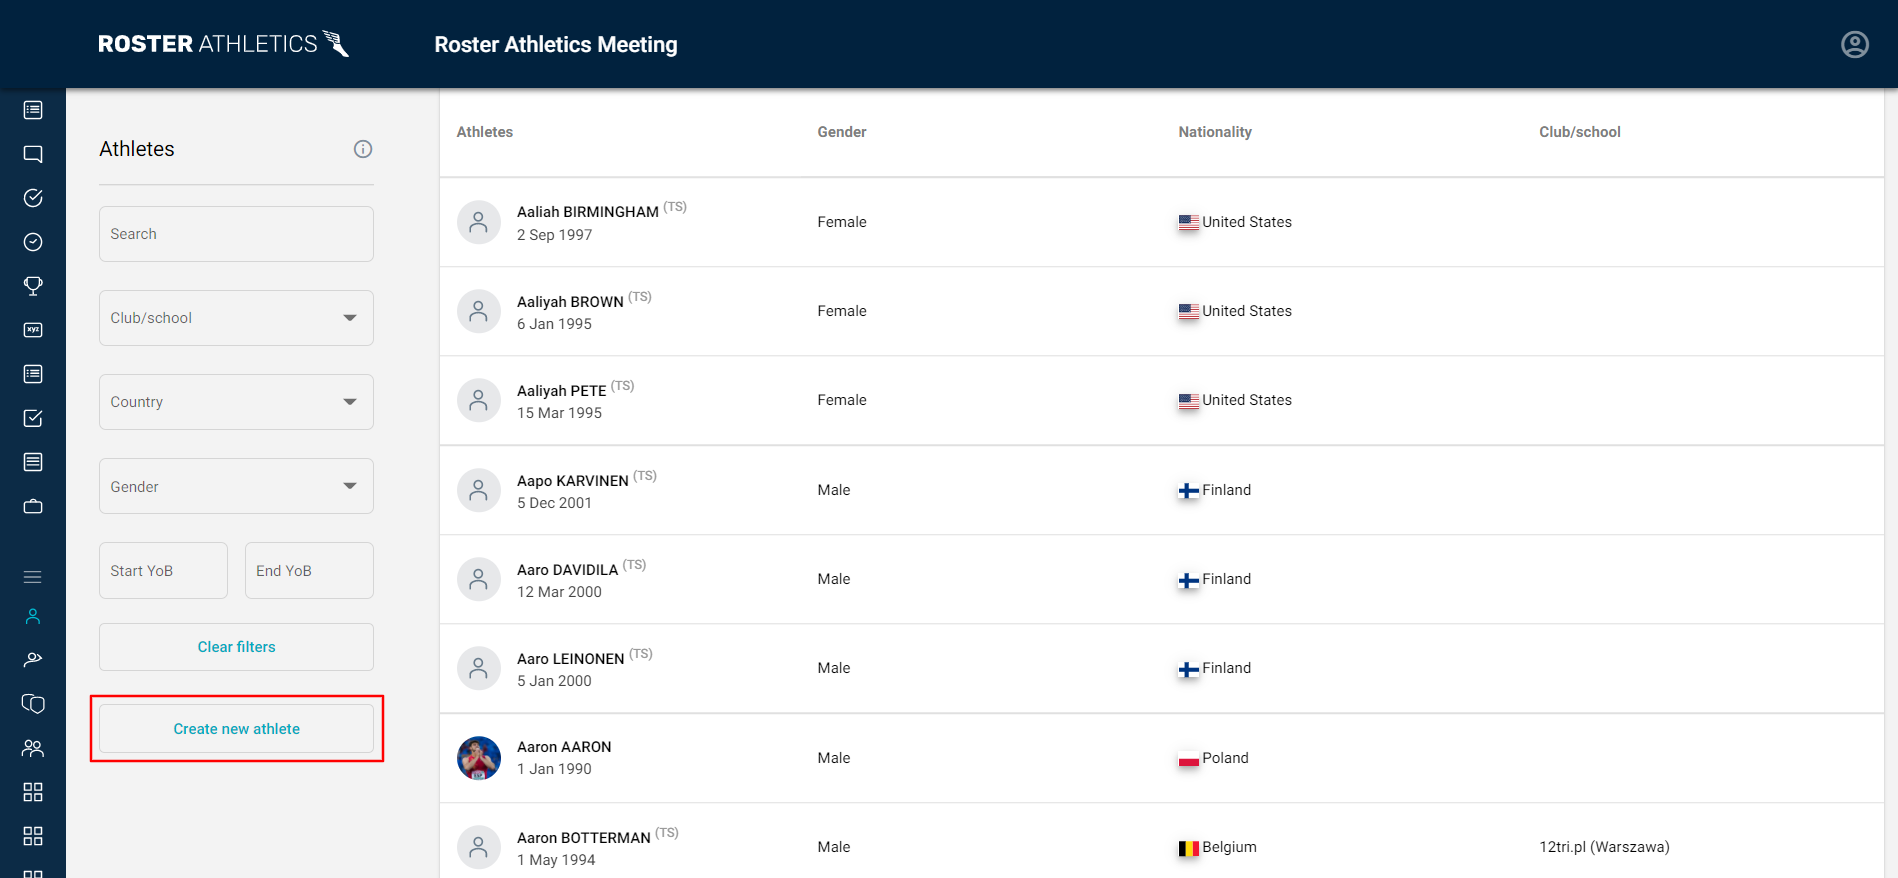Screen dimensions: 1898x878
Task: Click Aapo KARVINEN's avatar icon
Action: [479, 490]
